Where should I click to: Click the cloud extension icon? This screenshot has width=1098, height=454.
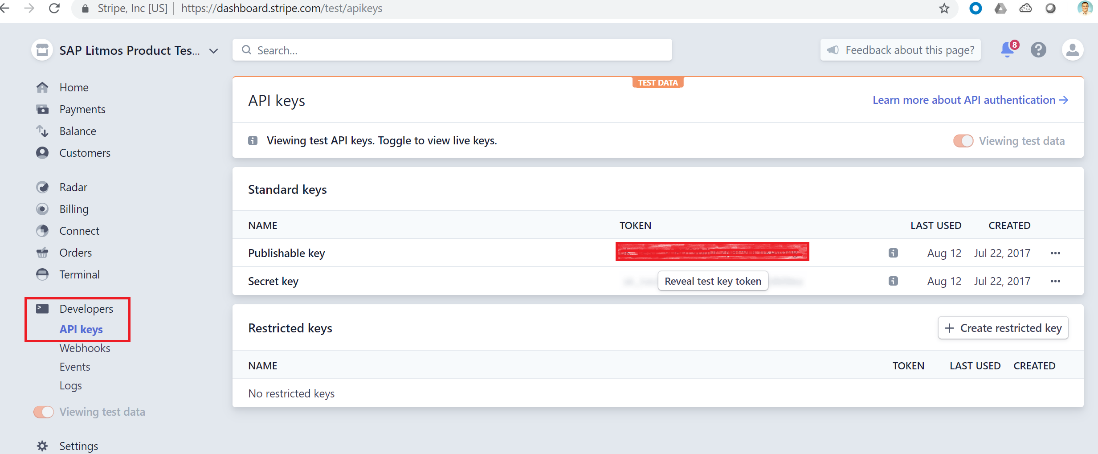click(x=1026, y=8)
